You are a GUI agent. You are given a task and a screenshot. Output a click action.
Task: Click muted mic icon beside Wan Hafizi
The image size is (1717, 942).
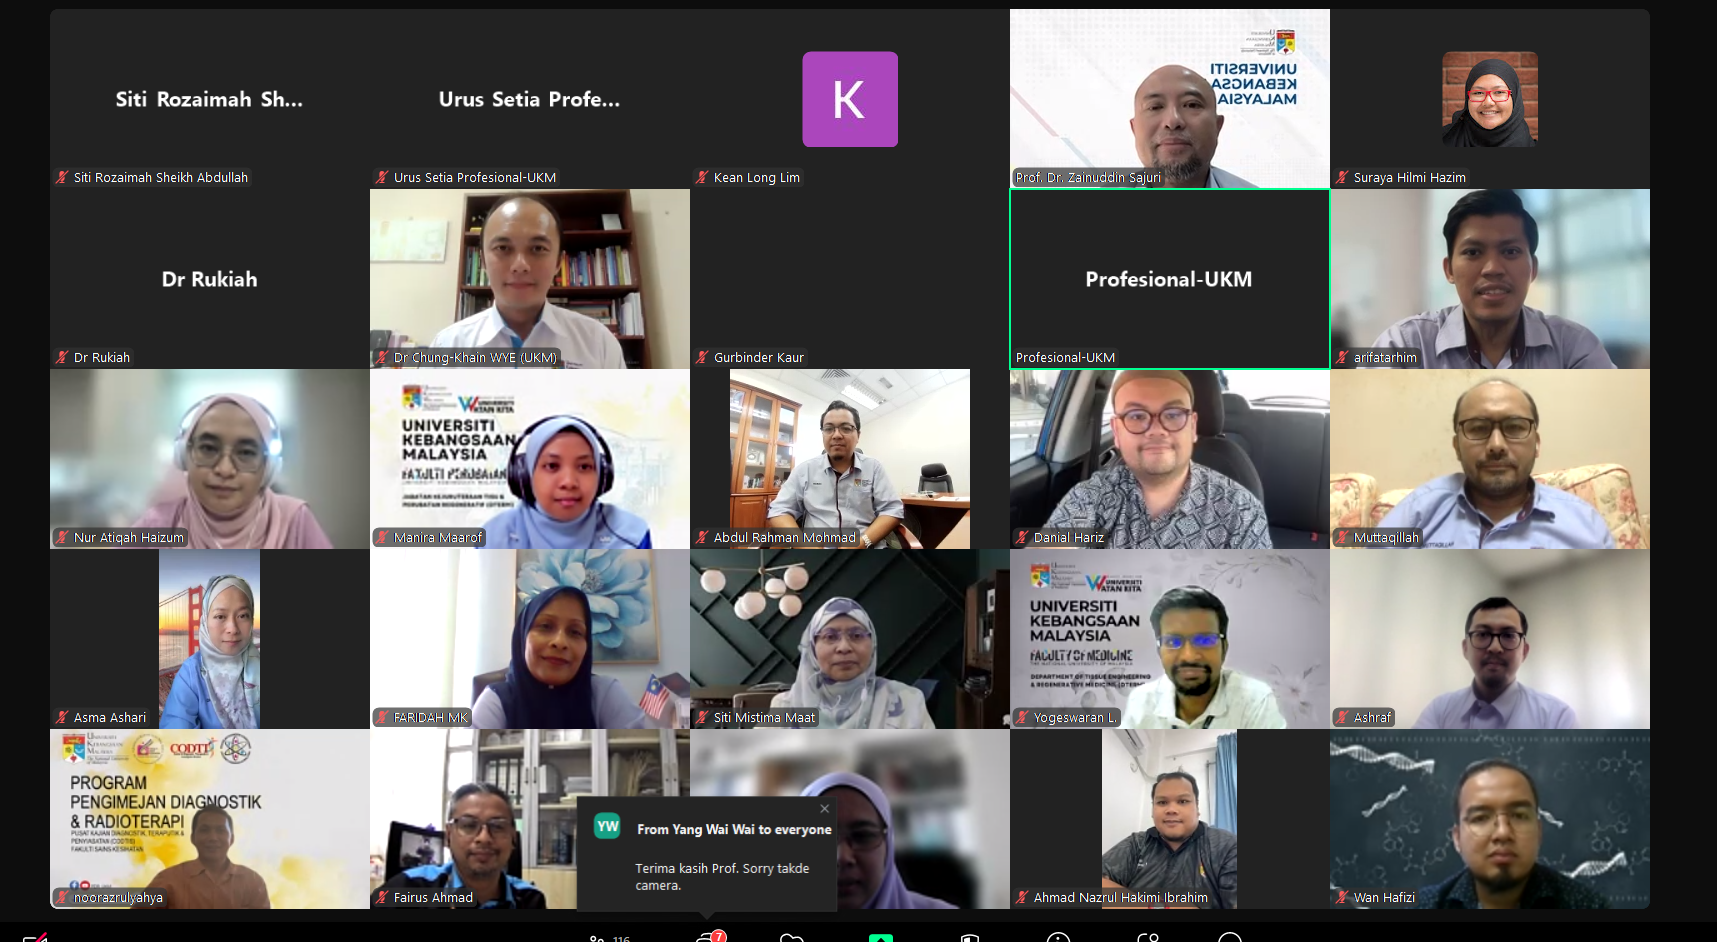pos(1342,897)
